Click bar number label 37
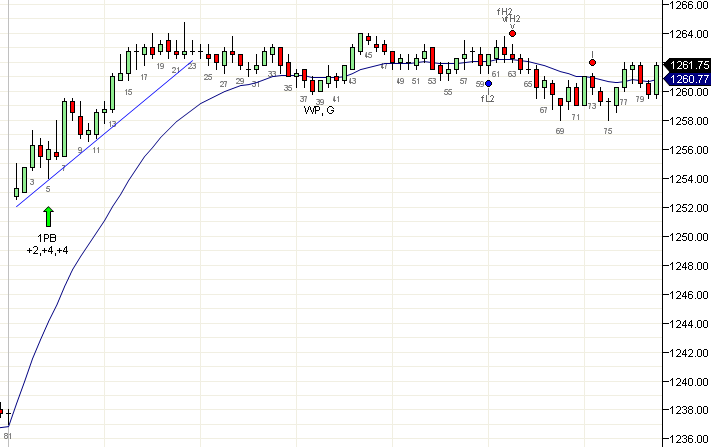The width and height of the screenshot is (711, 447). pyautogui.click(x=304, y=99)
